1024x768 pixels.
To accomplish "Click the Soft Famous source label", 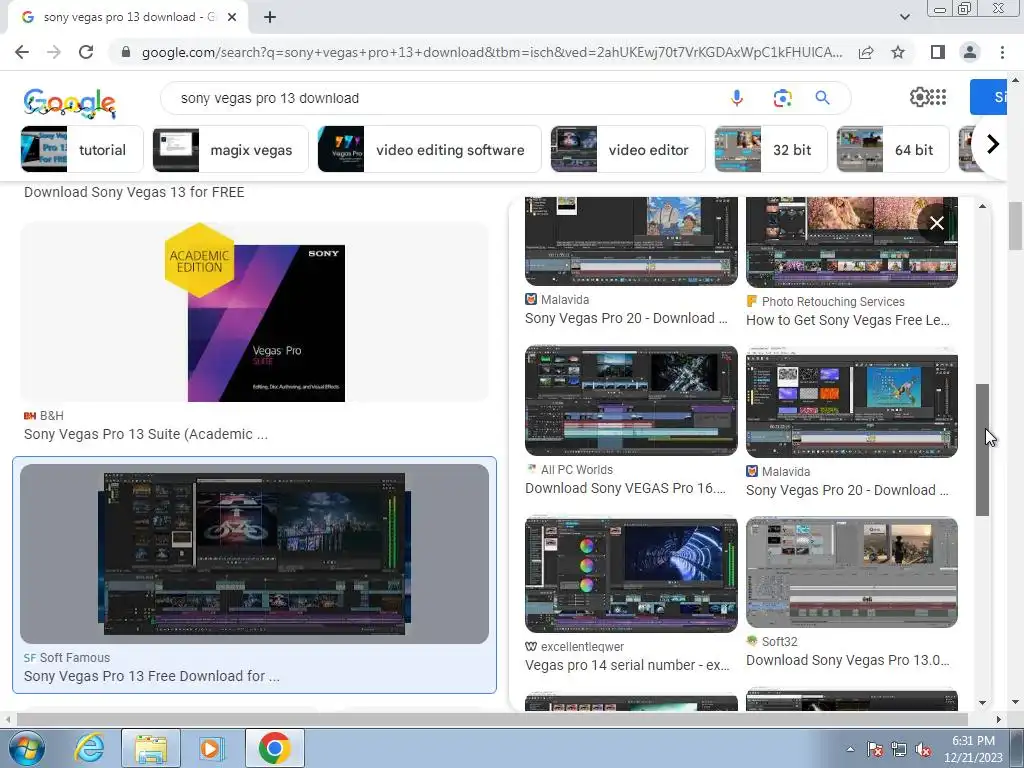I will pyautogui.click(x=67, y=658).
